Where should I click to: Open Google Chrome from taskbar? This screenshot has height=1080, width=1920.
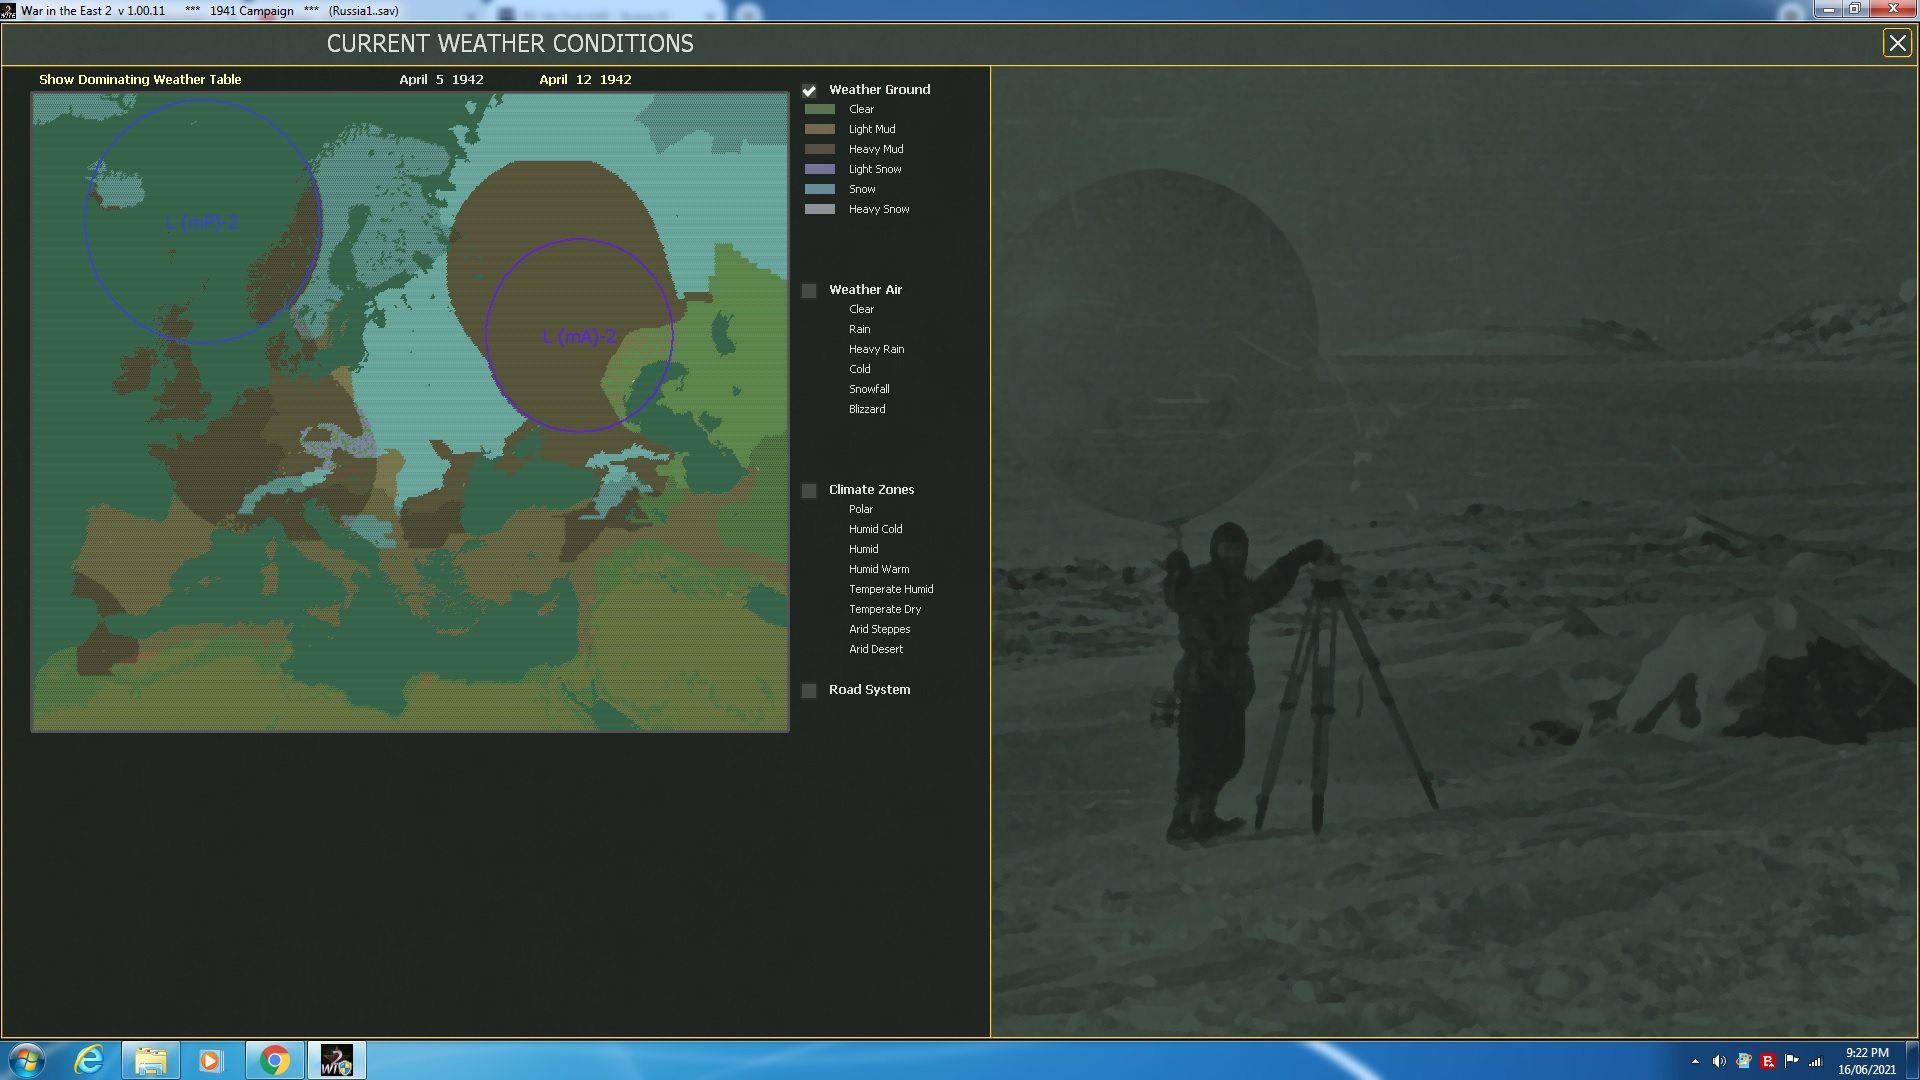(x=274, y=1060)
